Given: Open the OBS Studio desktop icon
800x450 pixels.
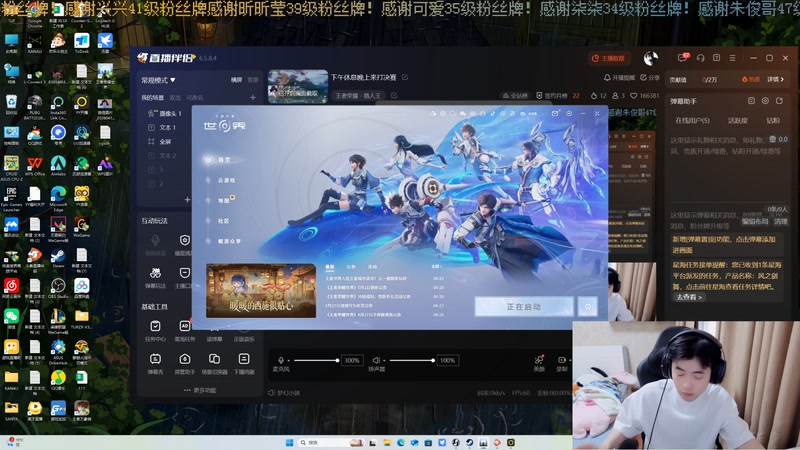Looking at the screenshot, I should (x=58, y=289).
